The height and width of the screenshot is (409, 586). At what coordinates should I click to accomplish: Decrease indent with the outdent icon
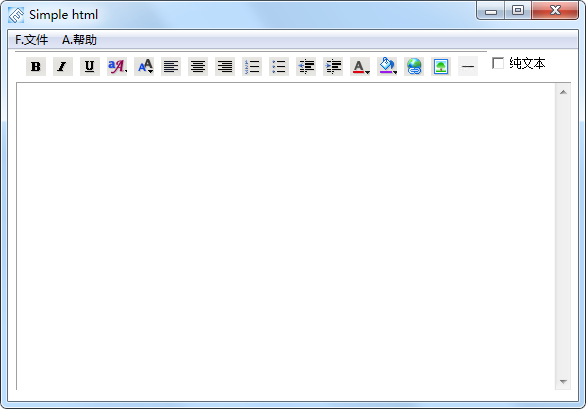click(306, 67)
